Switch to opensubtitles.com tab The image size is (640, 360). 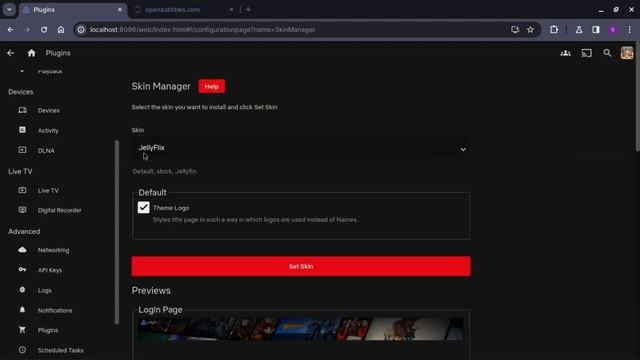(183, 9)
